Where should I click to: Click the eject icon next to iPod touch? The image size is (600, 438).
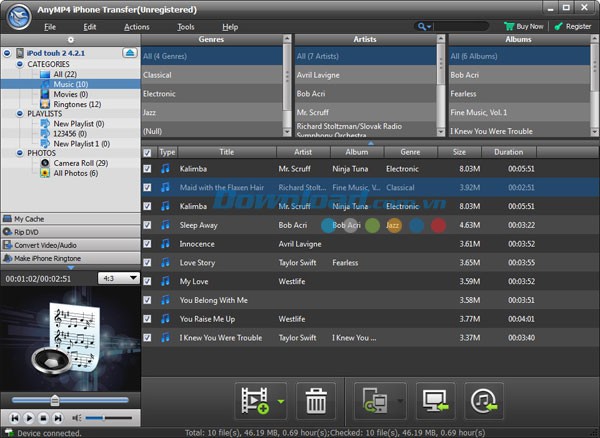(x=129, y=52)
